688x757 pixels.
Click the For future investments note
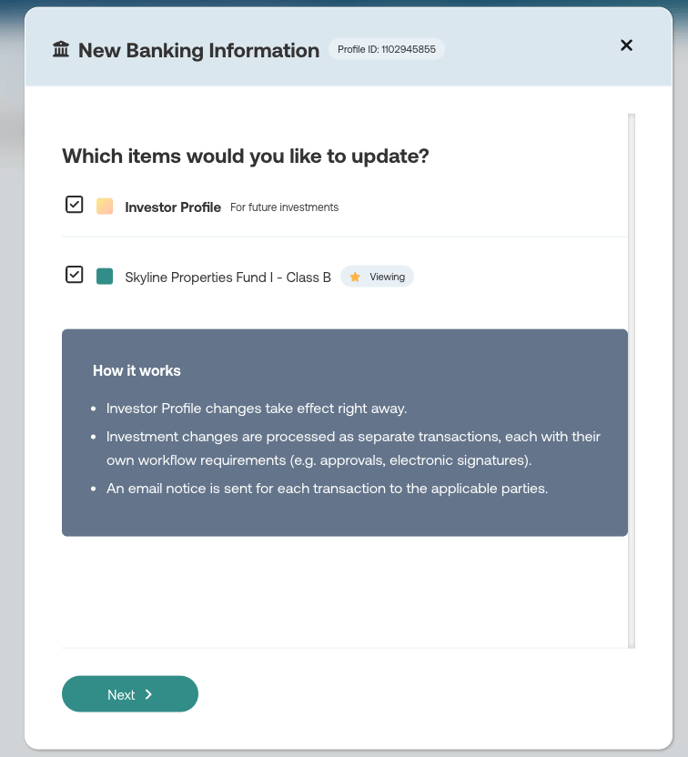pos(284,207)
